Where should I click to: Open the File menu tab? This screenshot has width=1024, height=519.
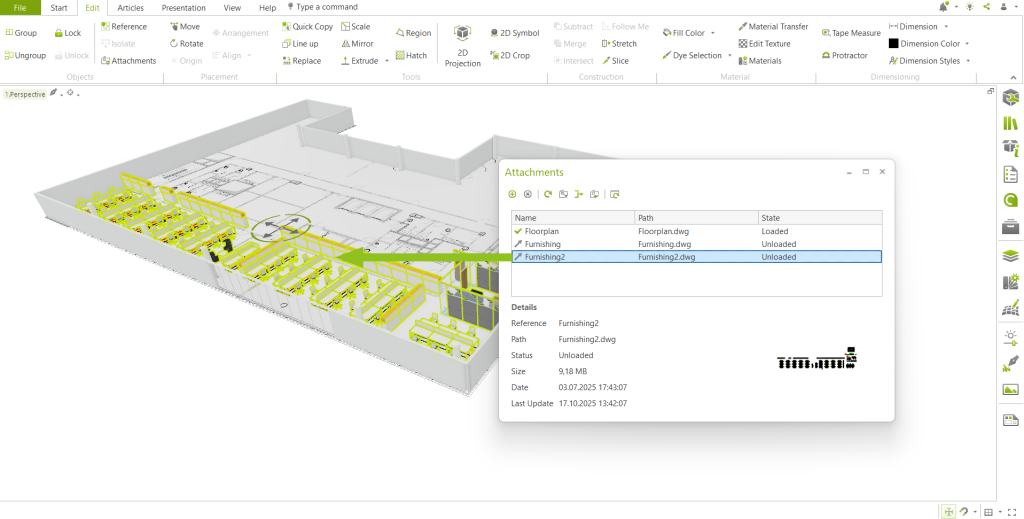20,7
